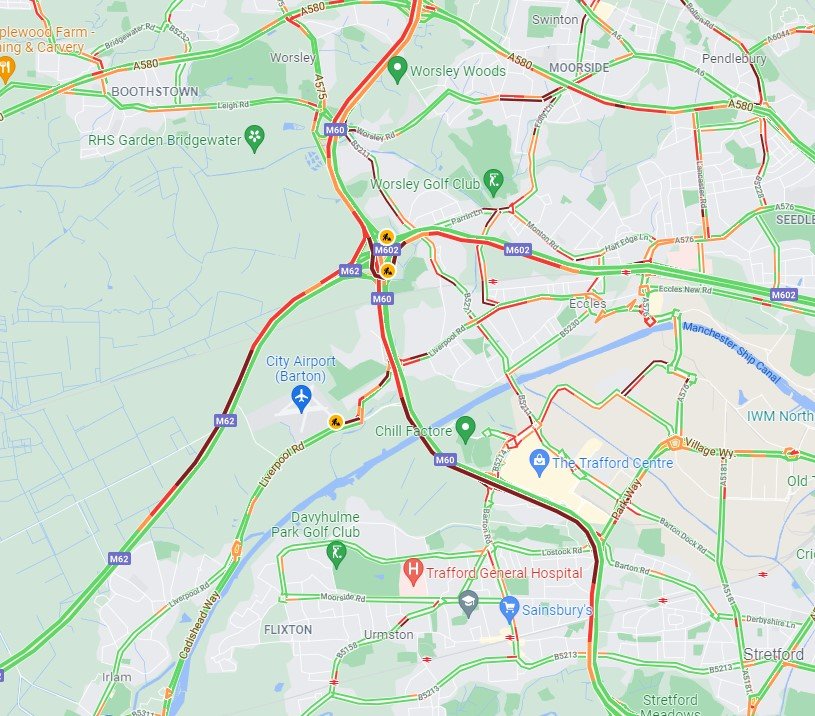Click the Trafford General Hospital label
815x716 pixels.
click(x=504, y=573)
